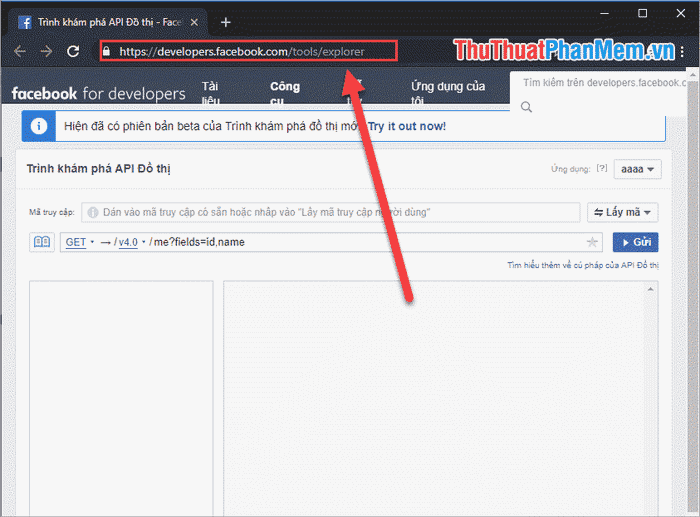Click the blue info icon in banner
The image size is (700, 517).
click(x=38, y=126)
